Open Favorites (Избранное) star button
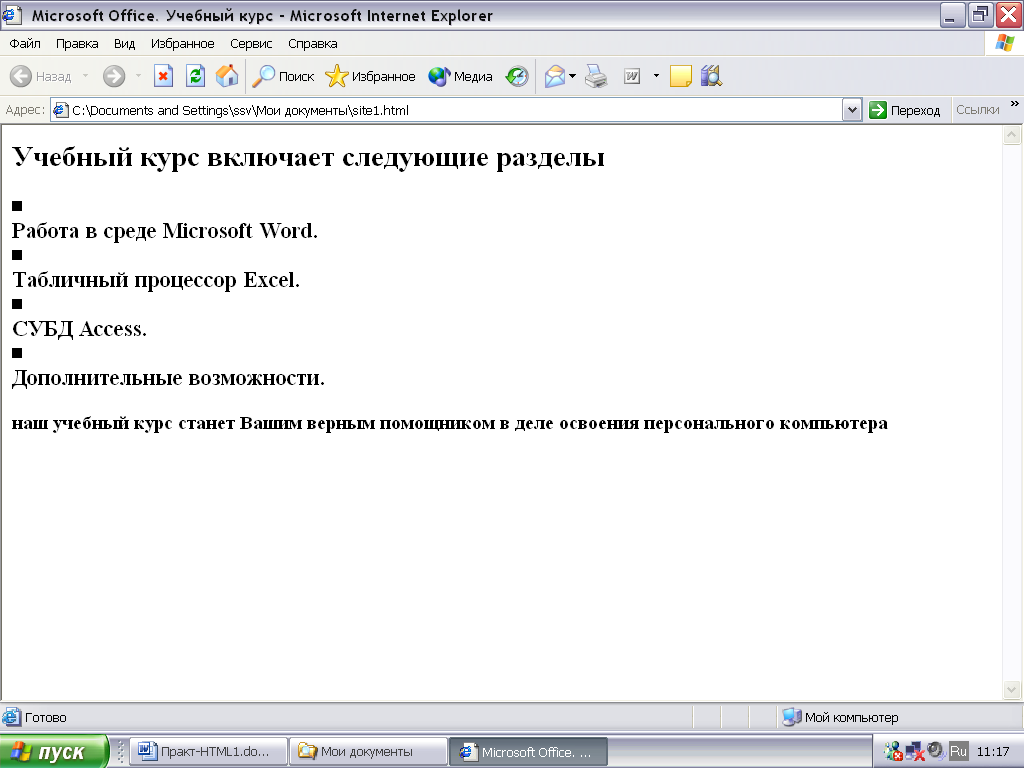Image resolution: width=1024 pixels, height=768 pixels. coord(370,76)
